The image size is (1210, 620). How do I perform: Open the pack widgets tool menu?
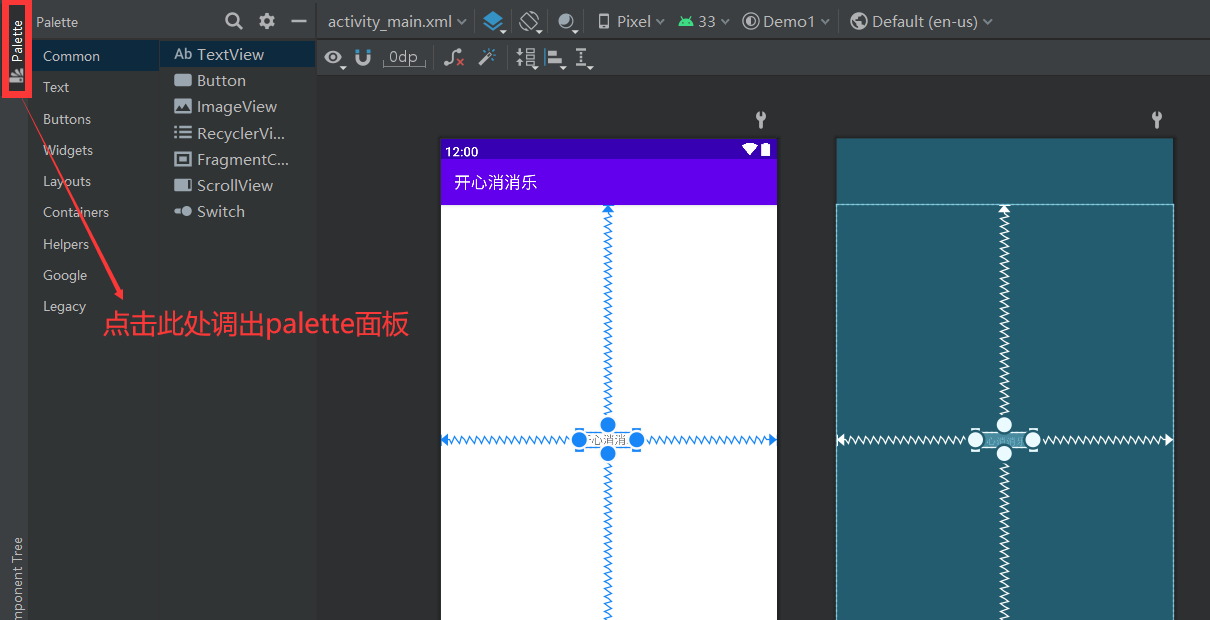pyautogui.click(x=526, y=58)
